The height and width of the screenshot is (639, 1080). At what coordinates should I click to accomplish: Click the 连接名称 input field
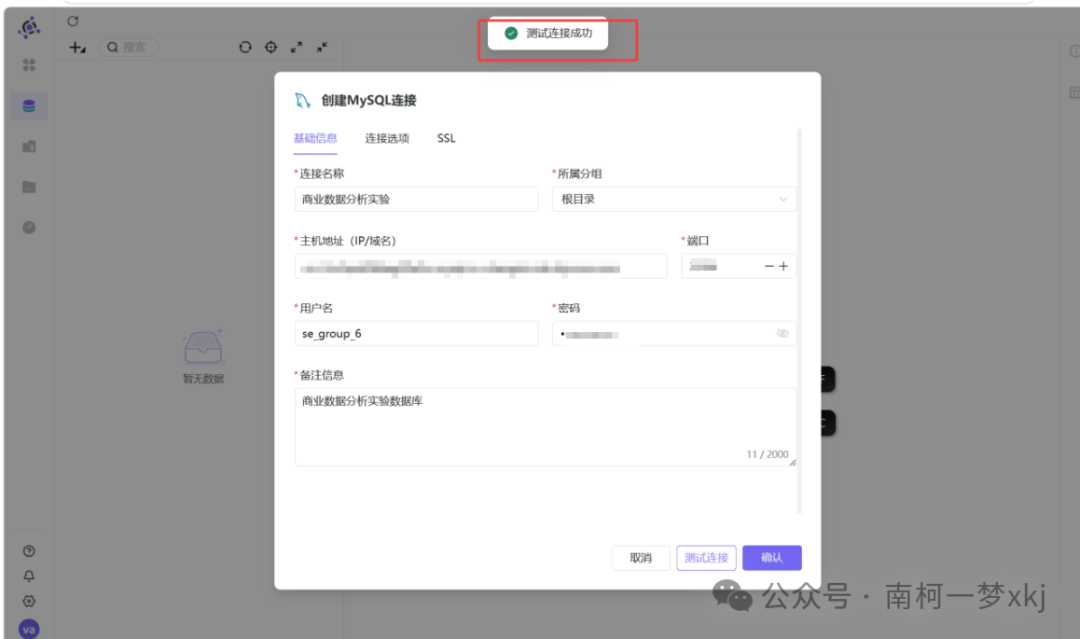[416, 199]
